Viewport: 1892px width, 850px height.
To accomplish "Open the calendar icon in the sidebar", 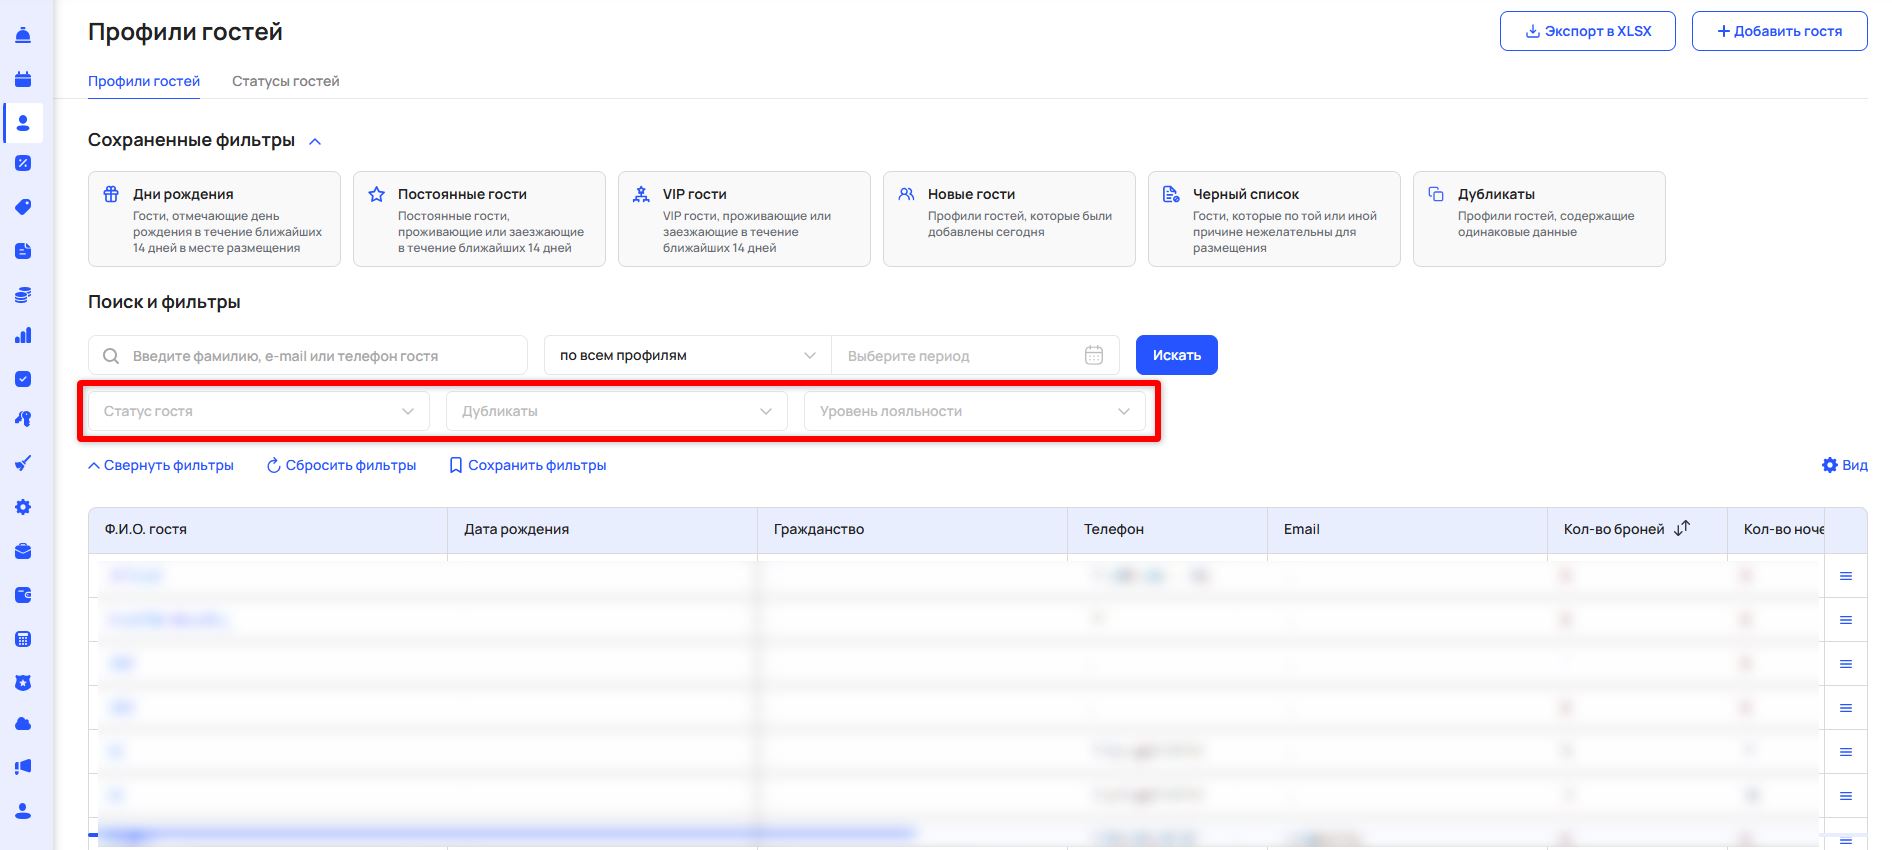I will (x=23, y=79).
